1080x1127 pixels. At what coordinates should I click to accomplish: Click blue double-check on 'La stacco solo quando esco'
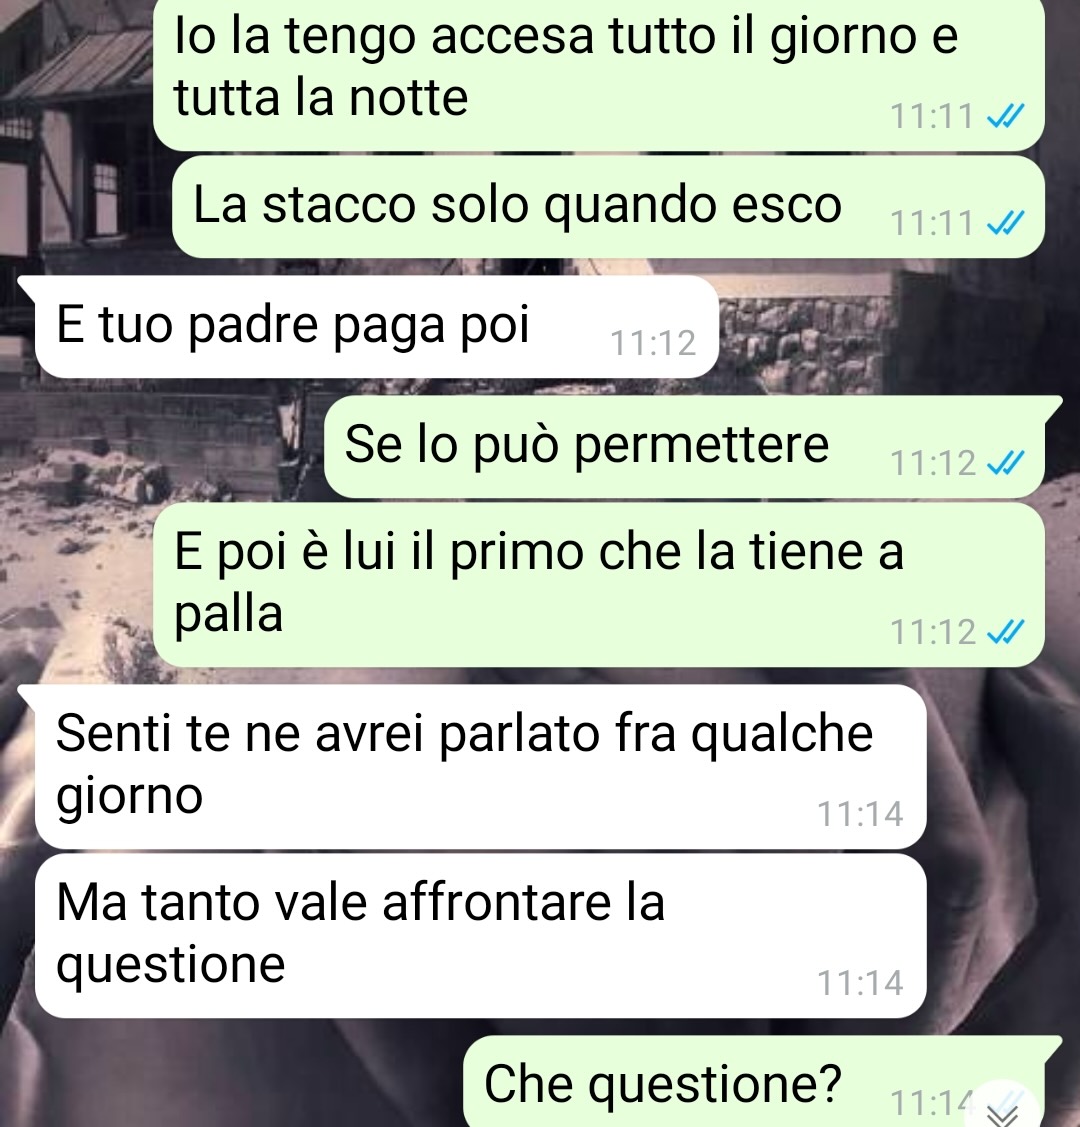click(1005, 223)
